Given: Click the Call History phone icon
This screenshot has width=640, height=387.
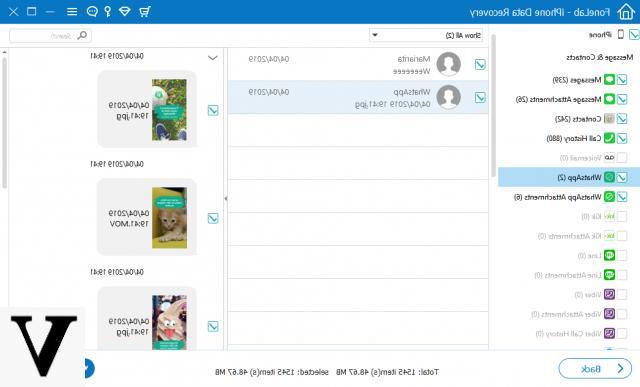Looking at the screenshot, I should click(x=609, y=138).
